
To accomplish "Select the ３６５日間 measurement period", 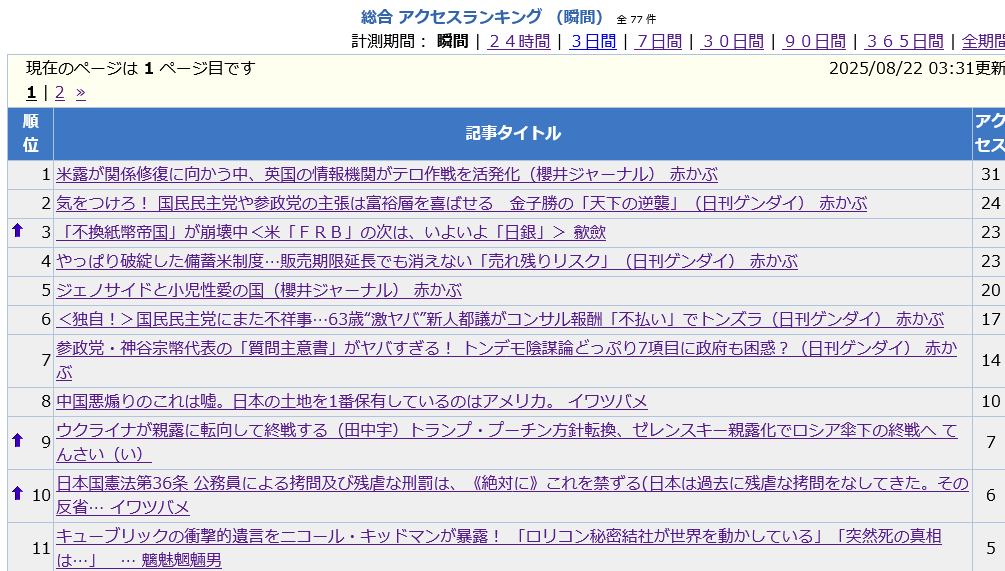I will click(x=904, y=42).
